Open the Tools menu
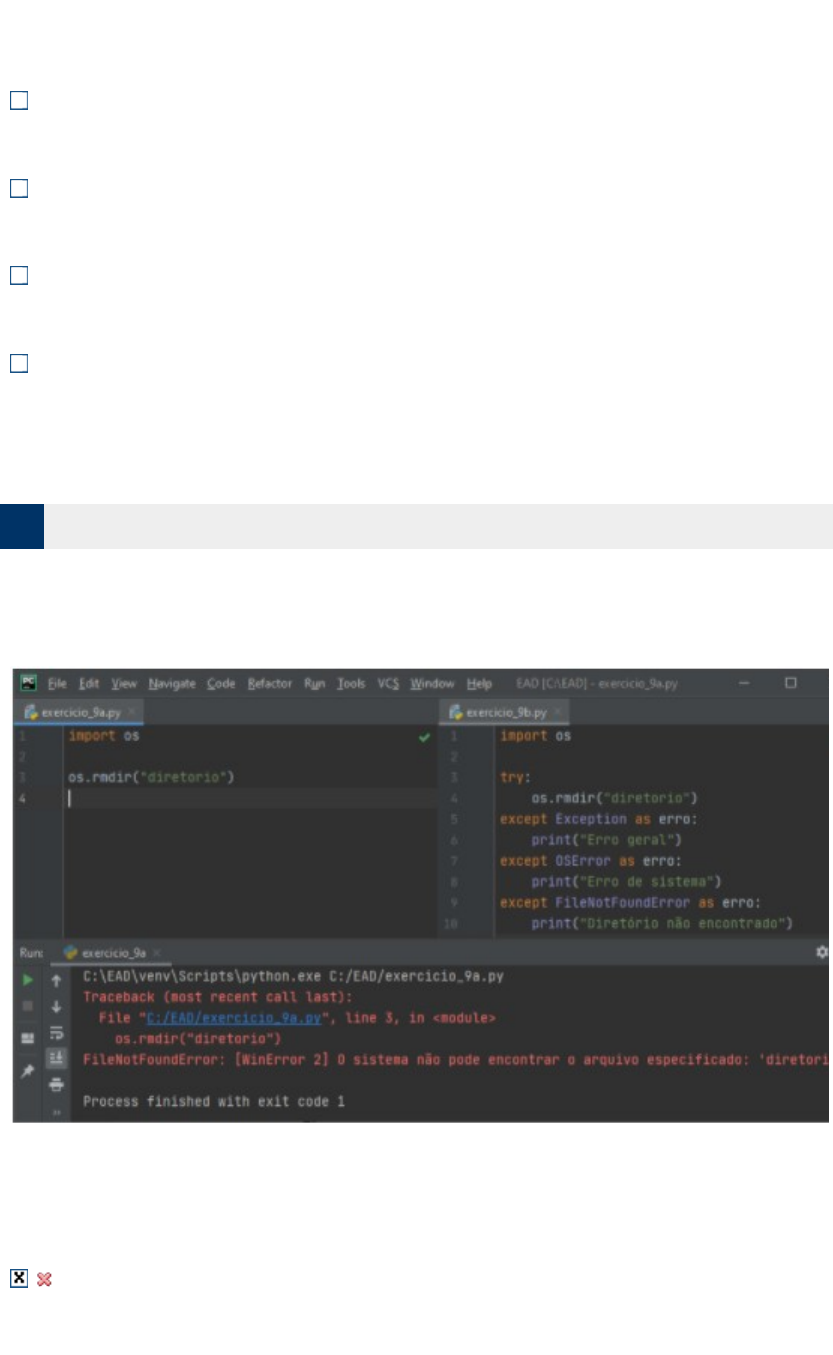The image size is (833, 1355). click(351, 684)
